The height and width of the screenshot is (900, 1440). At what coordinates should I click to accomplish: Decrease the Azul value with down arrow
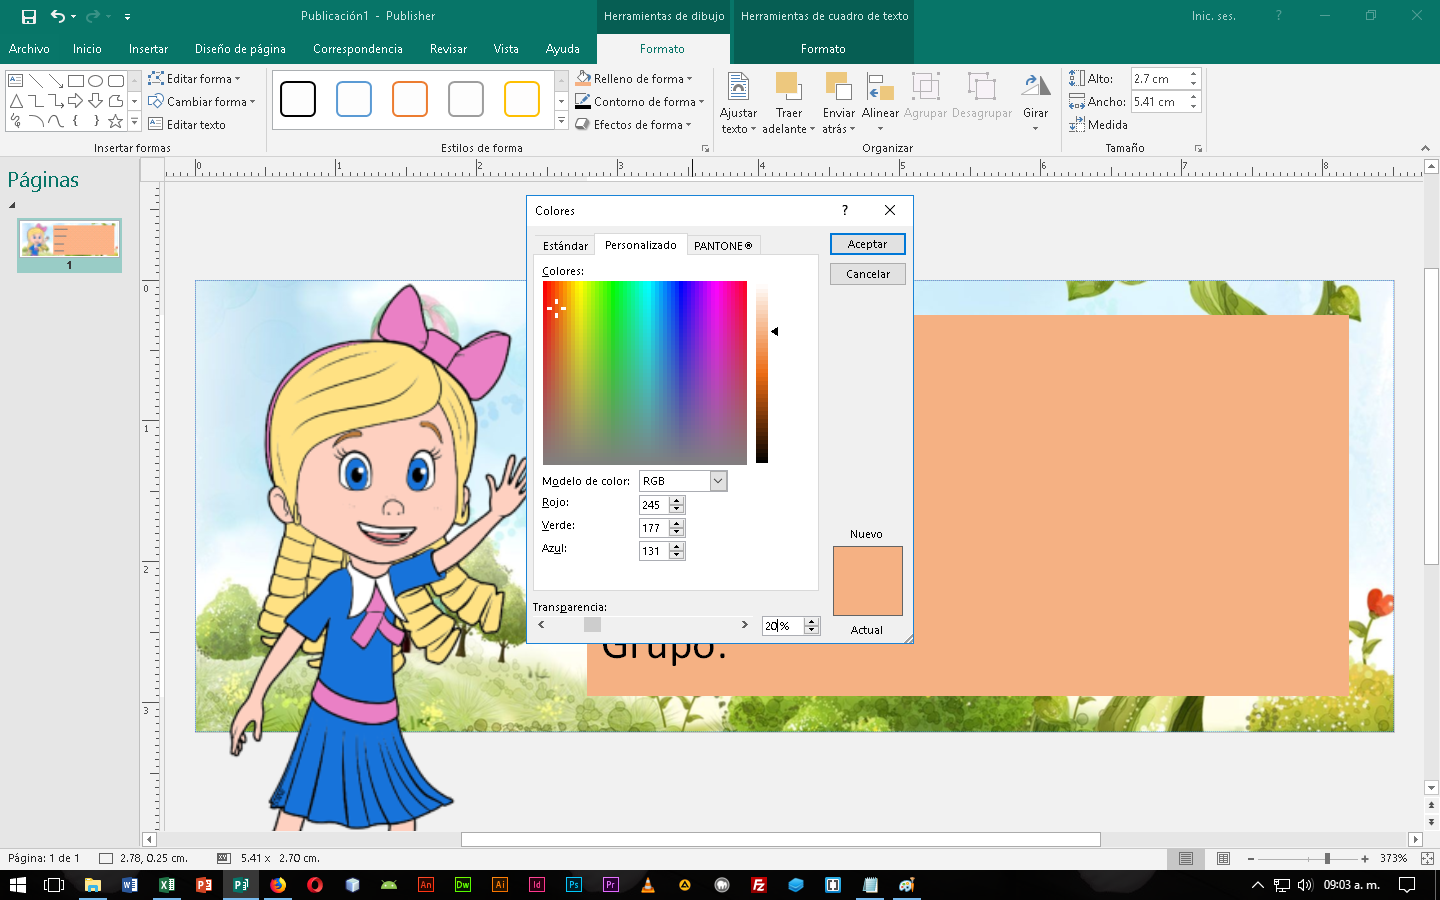pos(677,555)
